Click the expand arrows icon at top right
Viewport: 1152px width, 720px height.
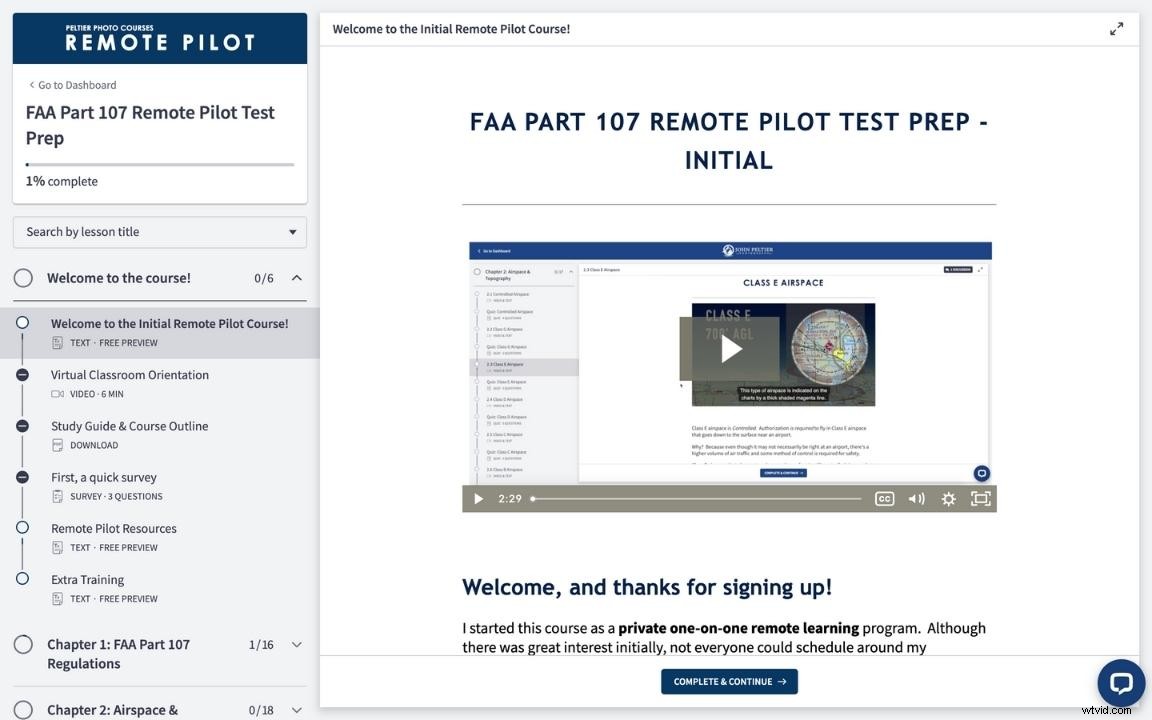click(1116, 28)
